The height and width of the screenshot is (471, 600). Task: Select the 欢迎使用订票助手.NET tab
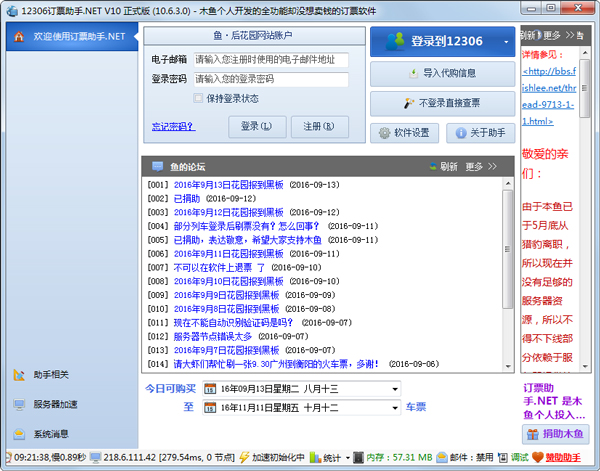pyautogui.click(x=72, y=36)
